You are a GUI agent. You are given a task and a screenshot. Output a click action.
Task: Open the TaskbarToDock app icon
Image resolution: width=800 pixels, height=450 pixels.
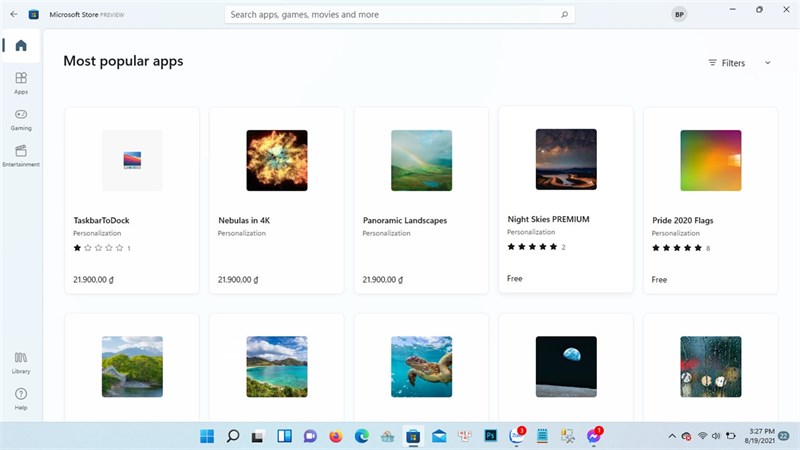132,160
